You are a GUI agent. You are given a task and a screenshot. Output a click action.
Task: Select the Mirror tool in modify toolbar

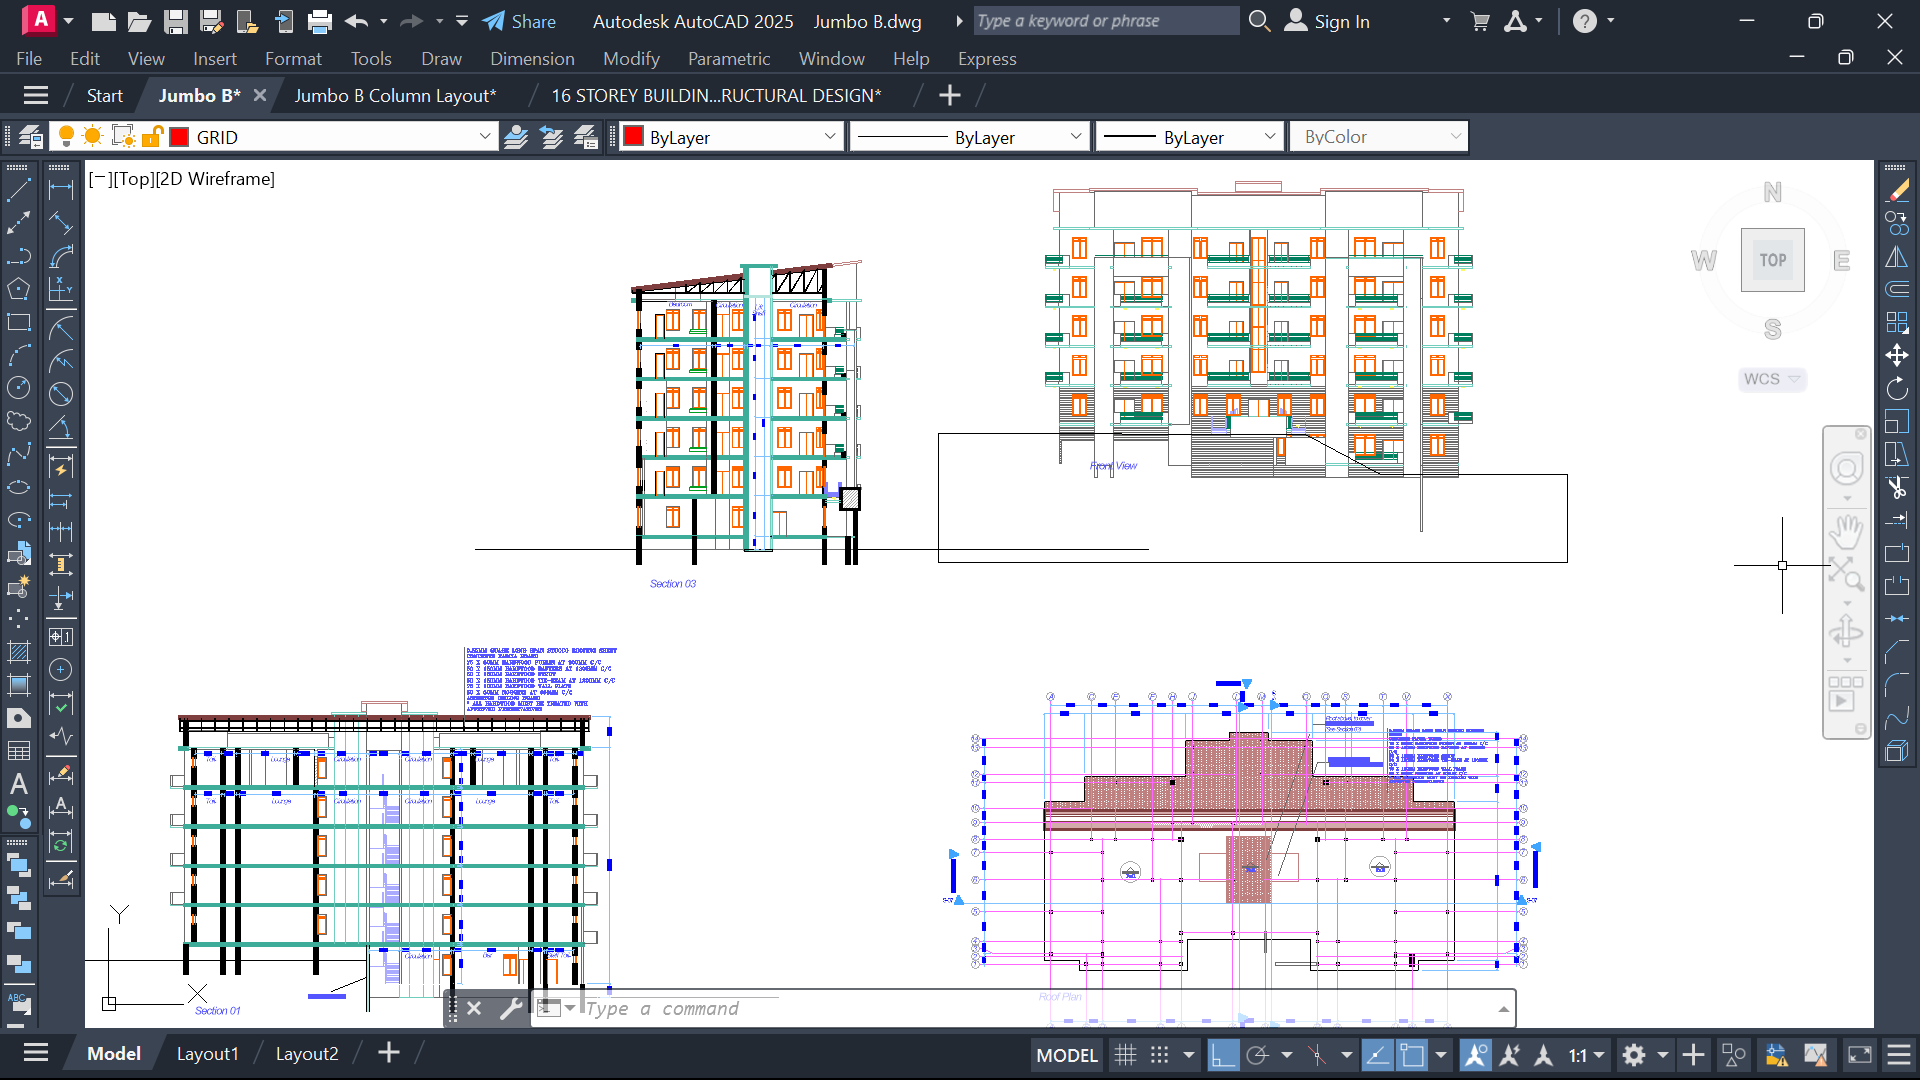(x=1897, y=256)
